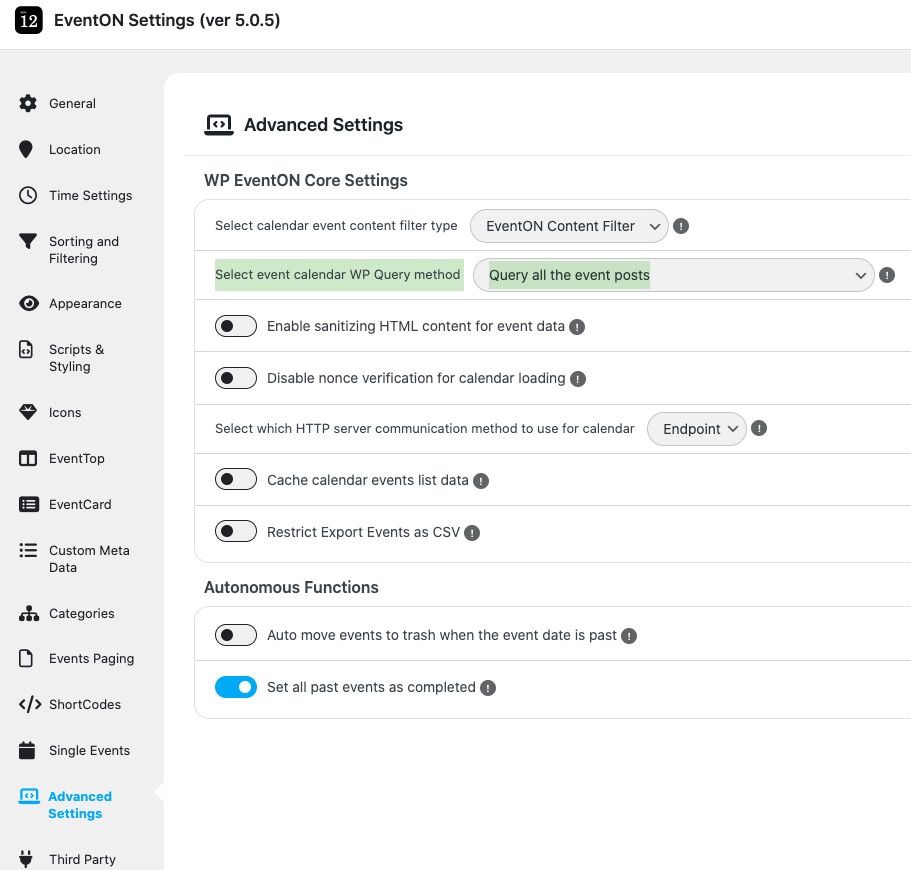
Task: Click info icon beside Cache calendar events
Action: (x=481, y=481)
